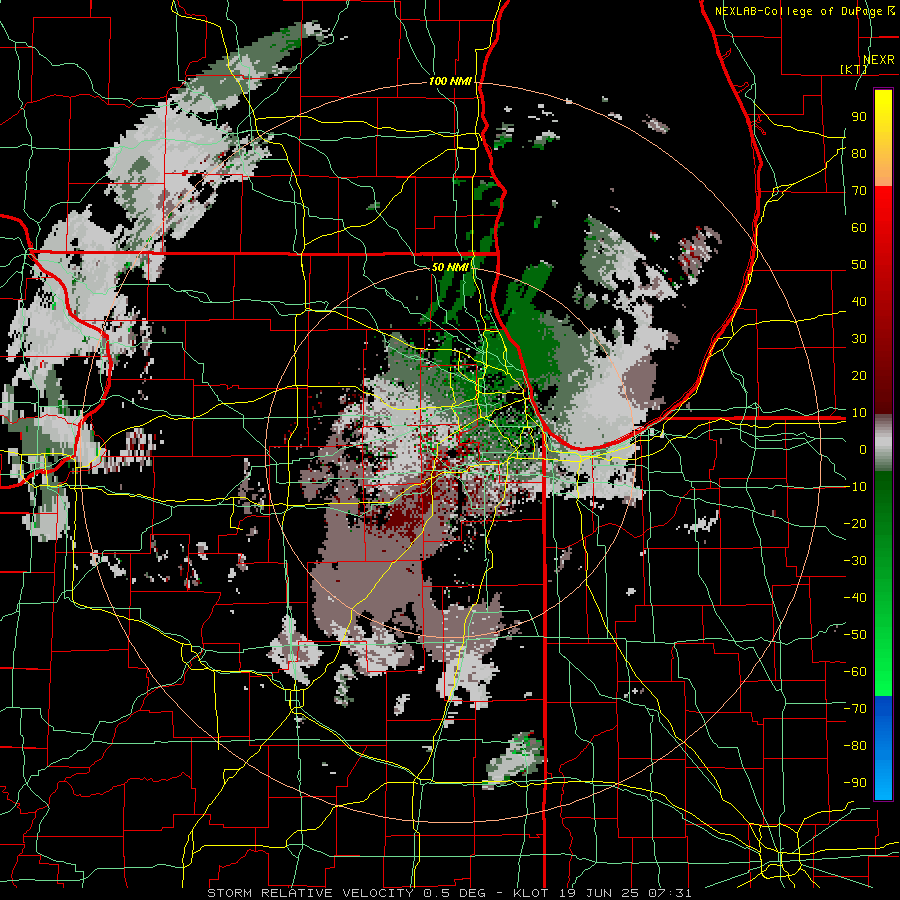Click the 07:31 timestamp in the caption
The image size is (900, 900).
click(x=669, y=893)
